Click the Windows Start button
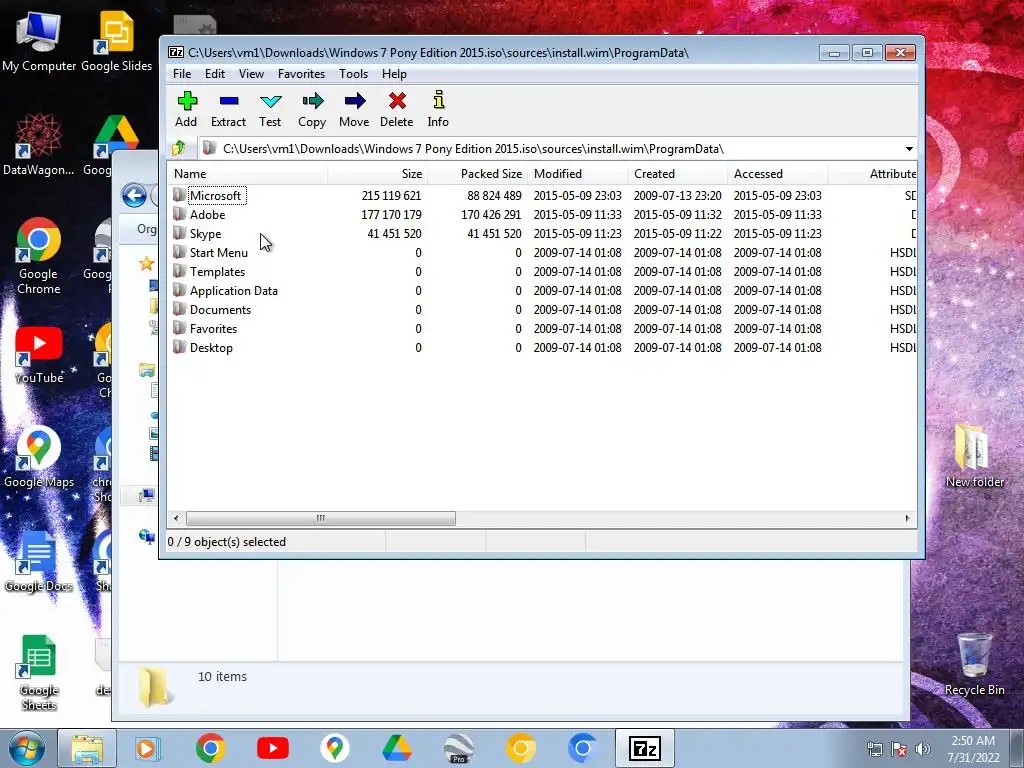 pos(26,748)
